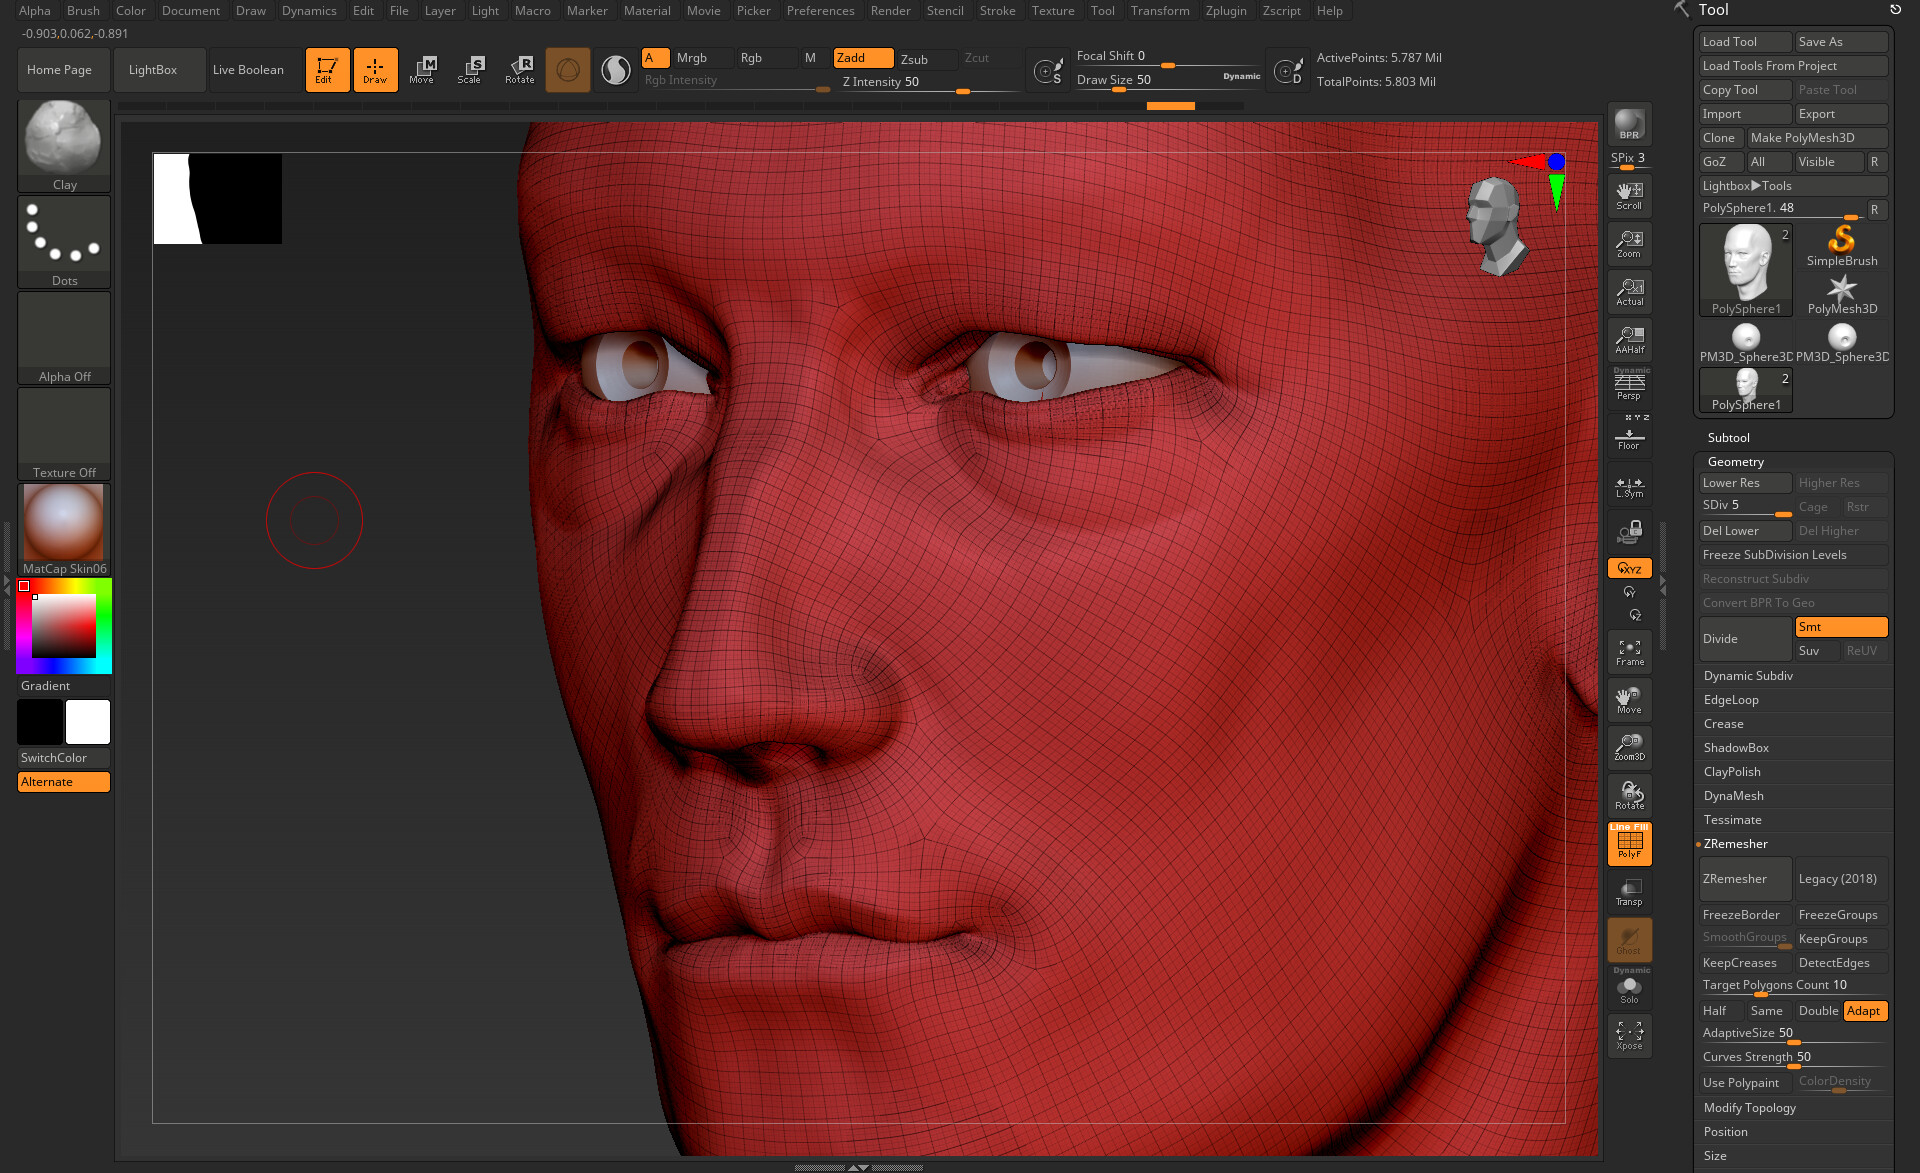Image resolution: width=1920 pixels, height=1173 pixels.
Task: Expand the Dynamic Subdiv section
Action: (x=1748, y=676)
